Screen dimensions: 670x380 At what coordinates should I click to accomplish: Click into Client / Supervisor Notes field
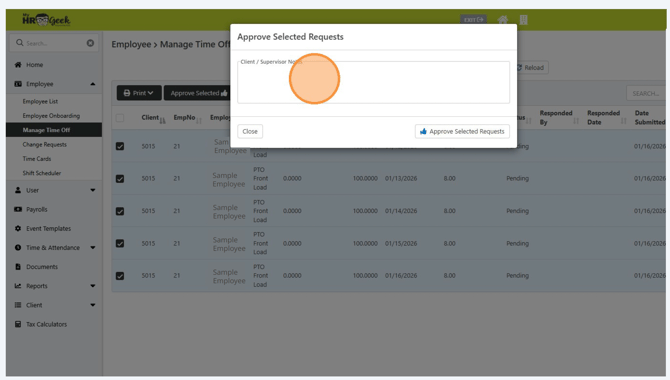[373, 82]
